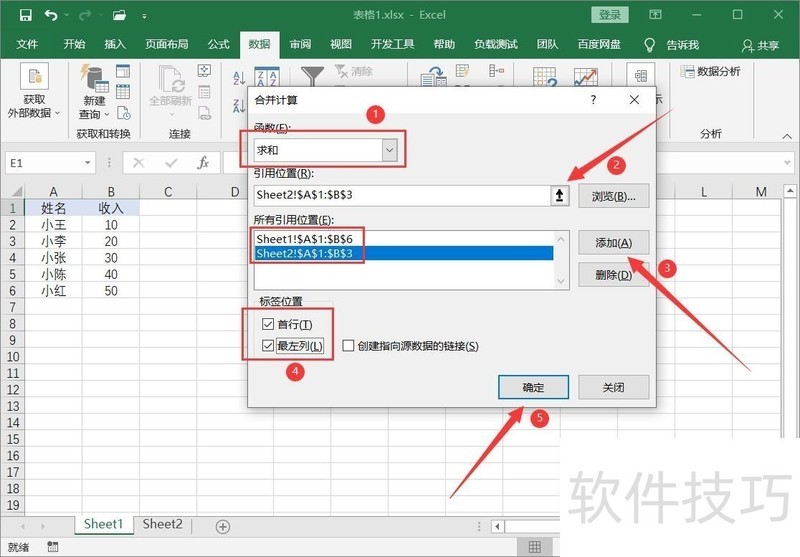Switch to the Page Layout (页面布局) tab

coord(167,45)
